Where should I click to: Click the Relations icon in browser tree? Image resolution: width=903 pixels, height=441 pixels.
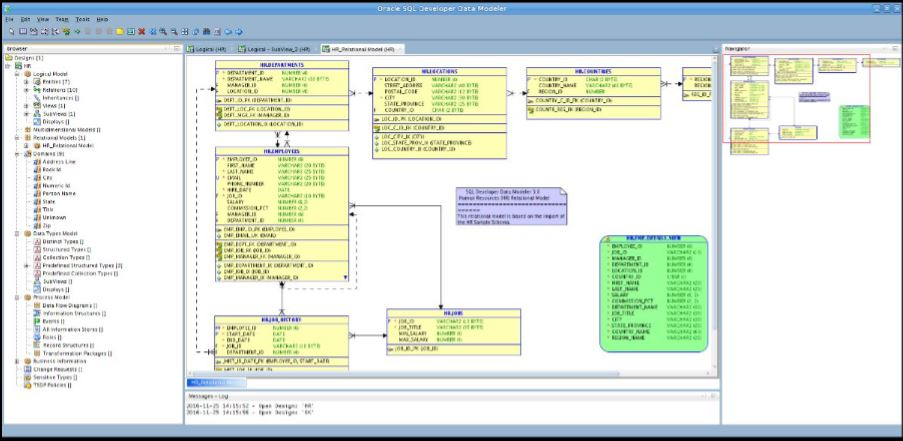tap(37, 90)
